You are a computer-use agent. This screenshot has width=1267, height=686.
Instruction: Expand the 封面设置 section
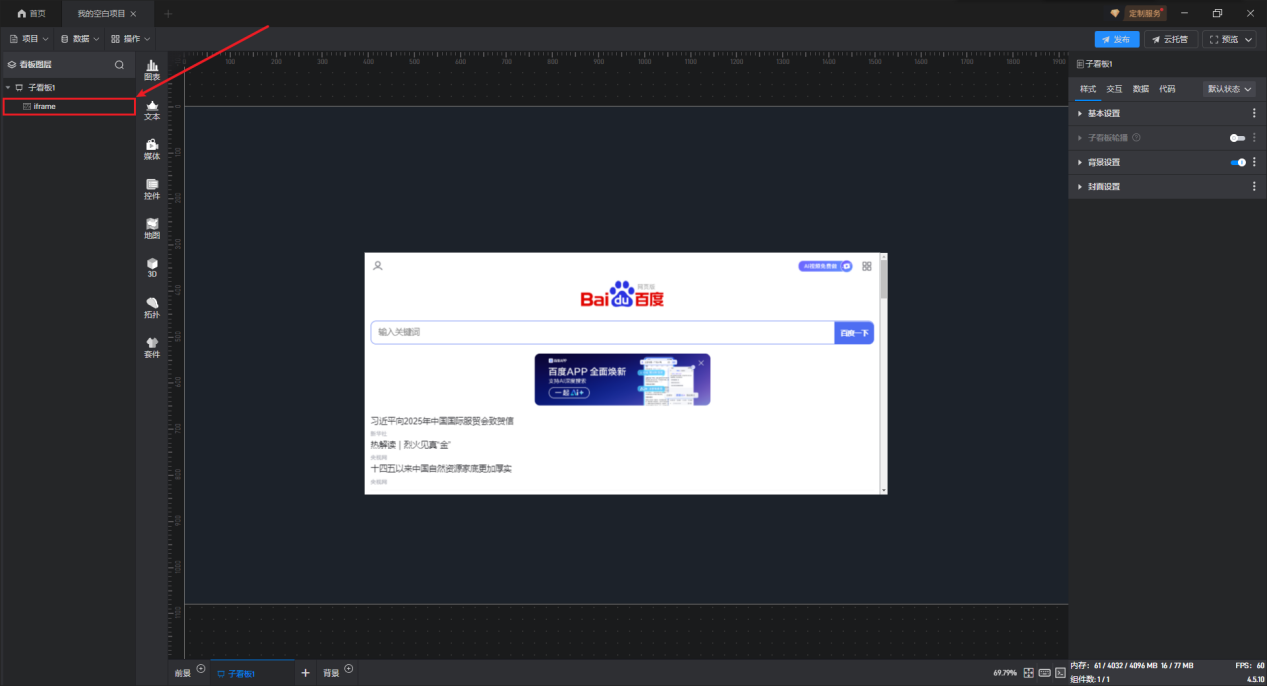click(x=1080, y=187)
